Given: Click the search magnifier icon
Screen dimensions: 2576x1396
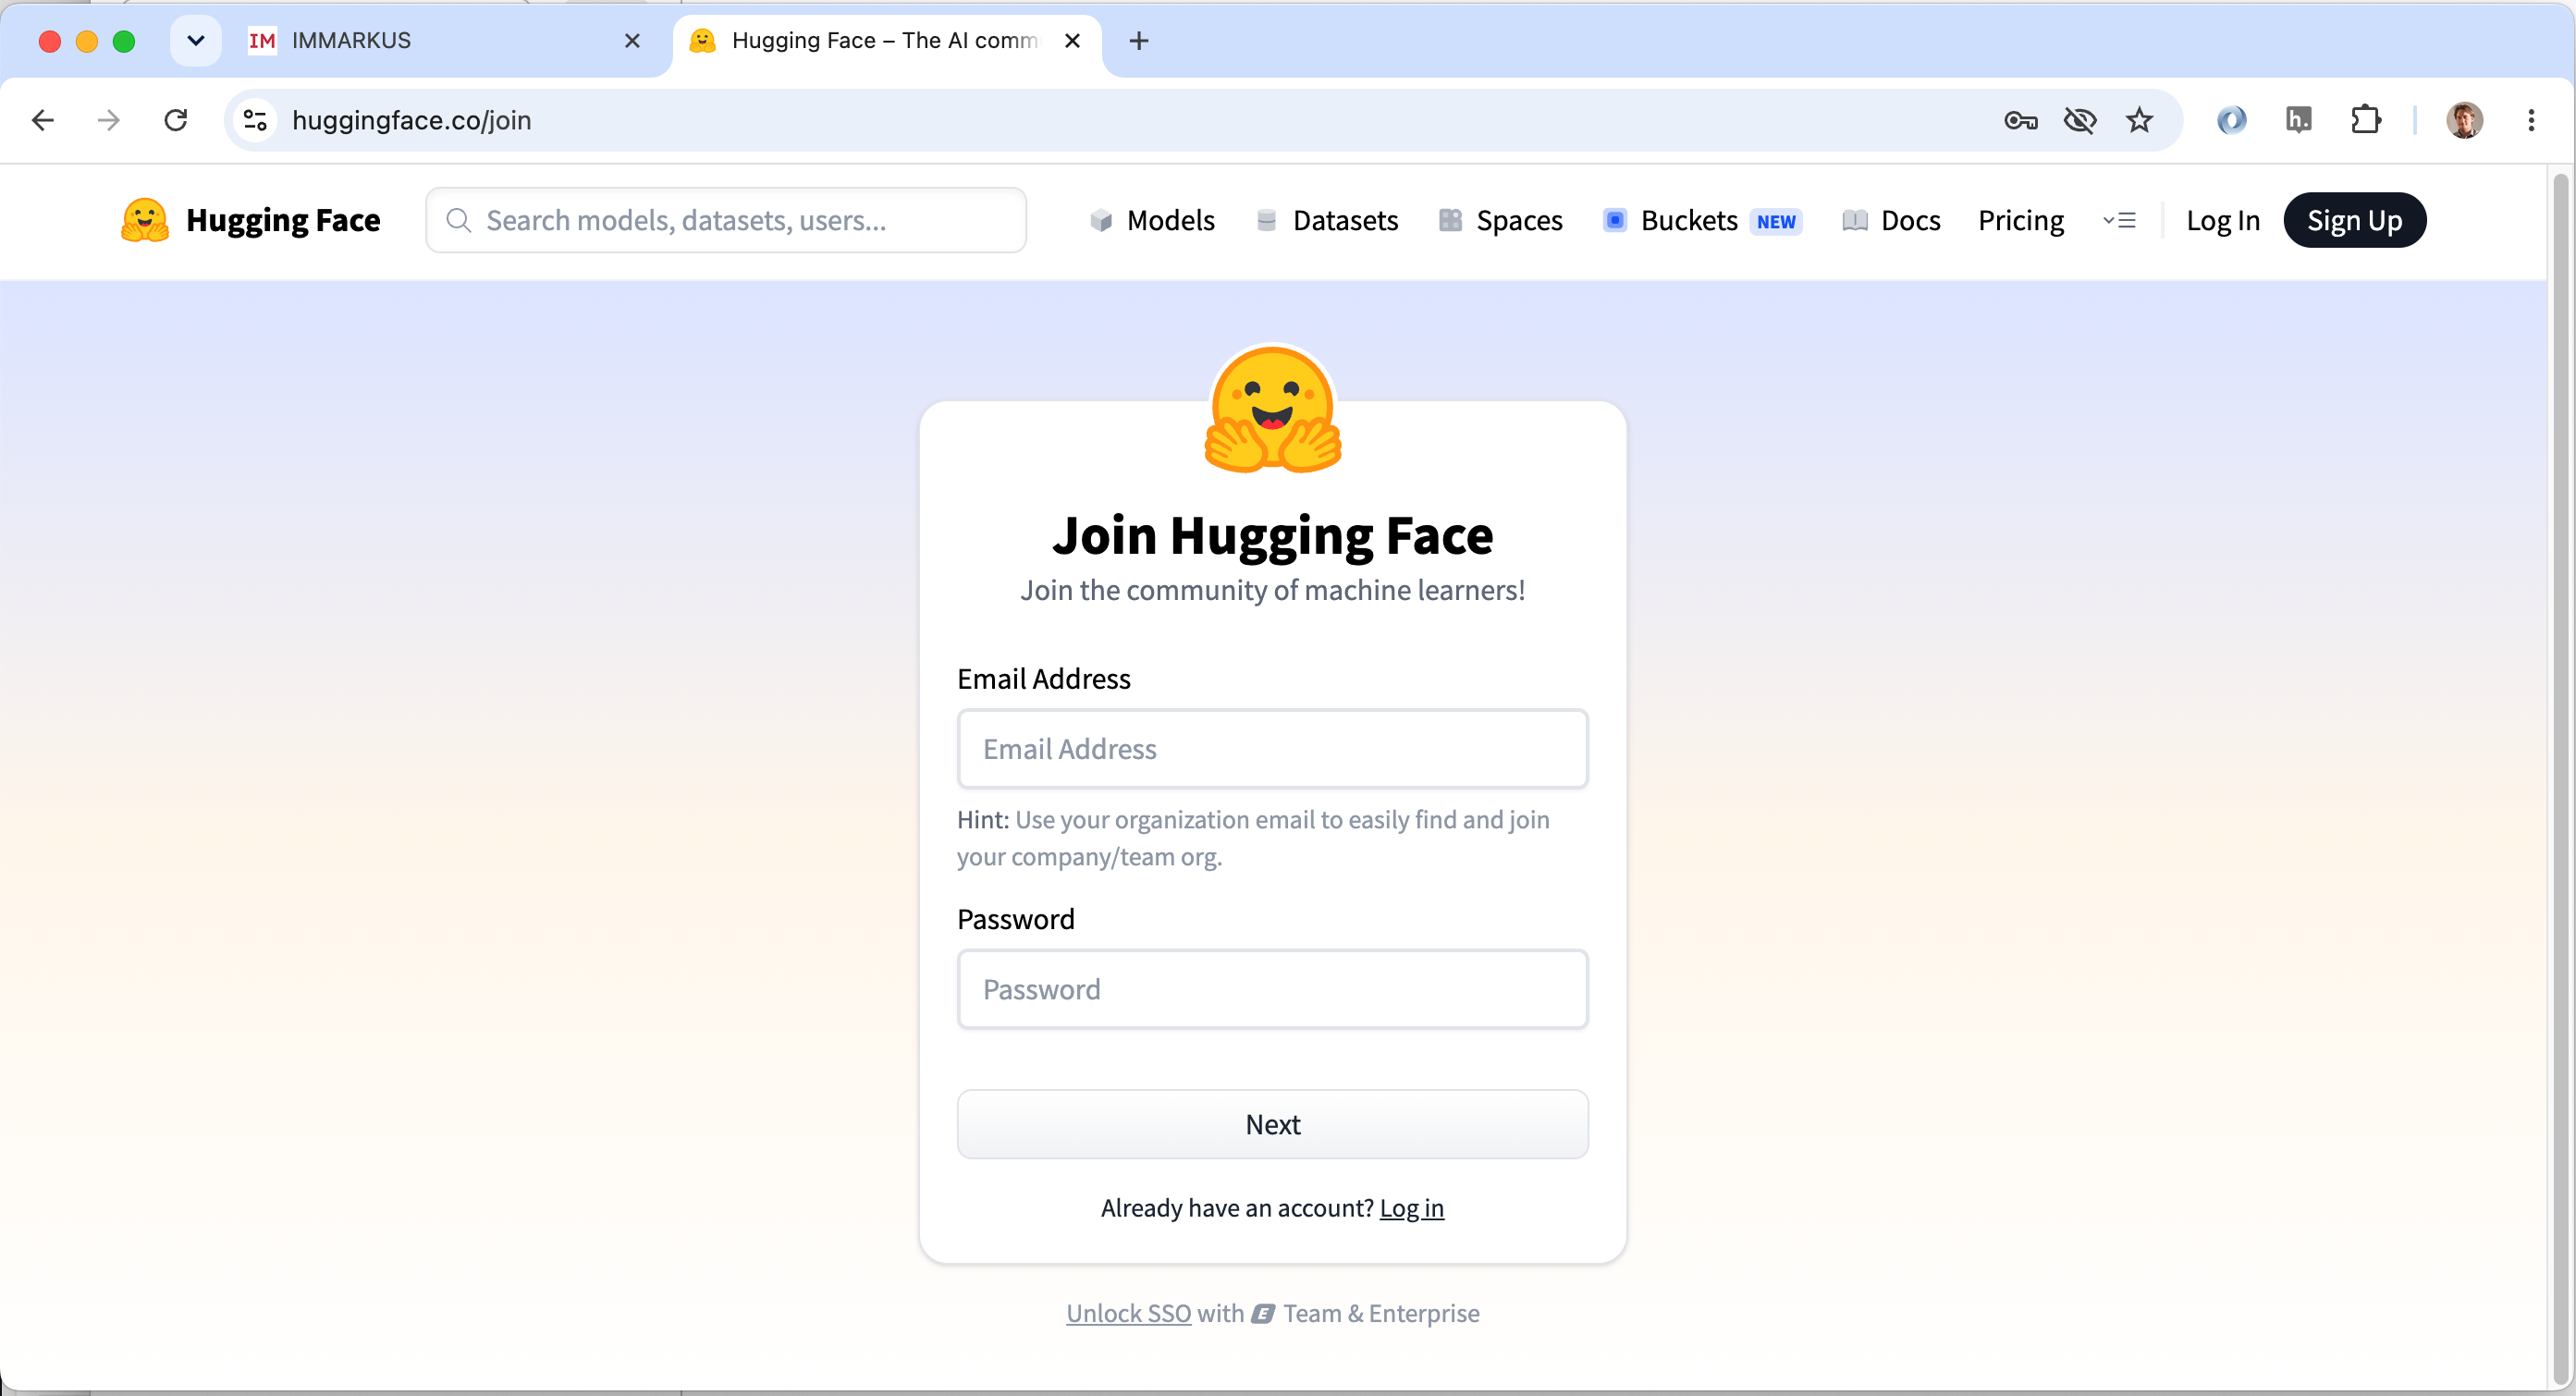Looking at the screenshot, I should [x=459, y=220].
